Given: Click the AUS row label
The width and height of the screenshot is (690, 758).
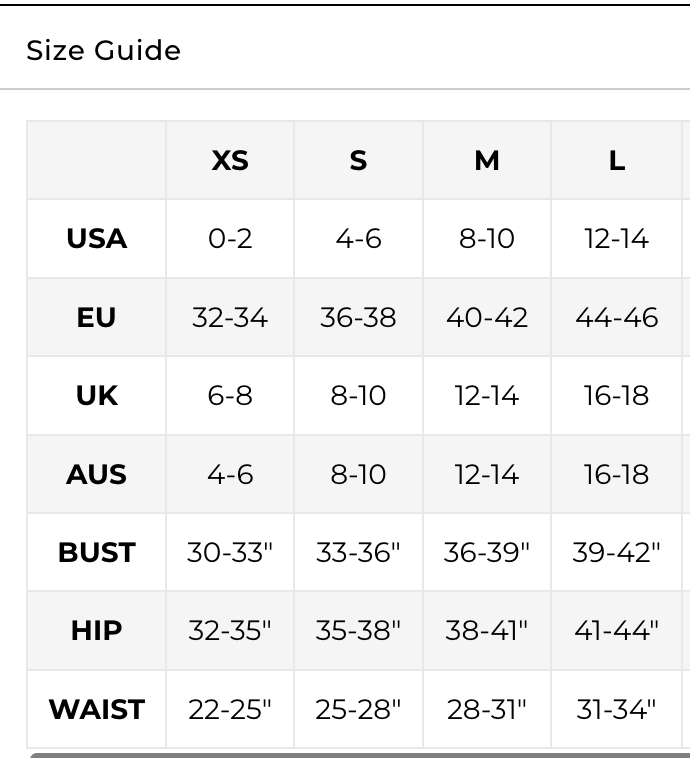Looking at the screenshot, I should click(97, 474).
